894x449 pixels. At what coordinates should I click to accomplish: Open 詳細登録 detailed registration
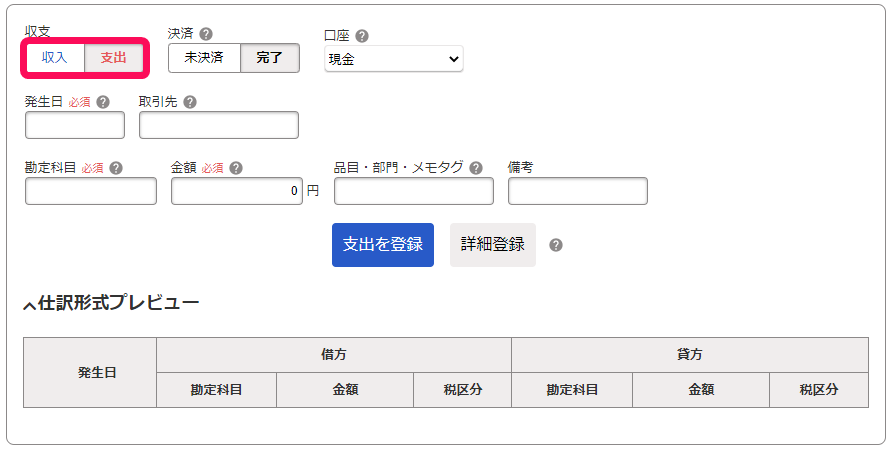[492, 245]
